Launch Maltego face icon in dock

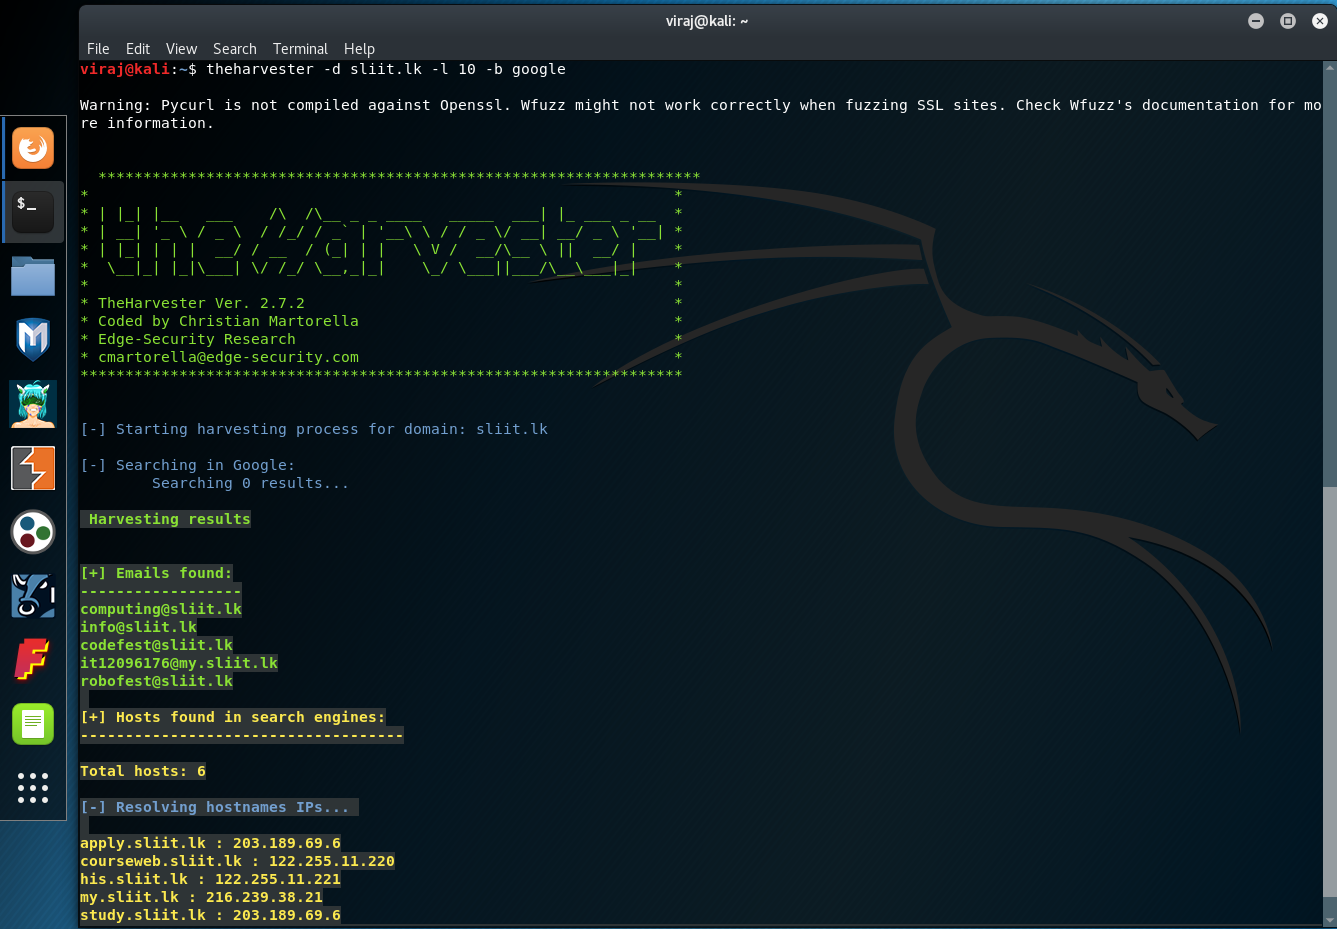(x=33, y=596)
